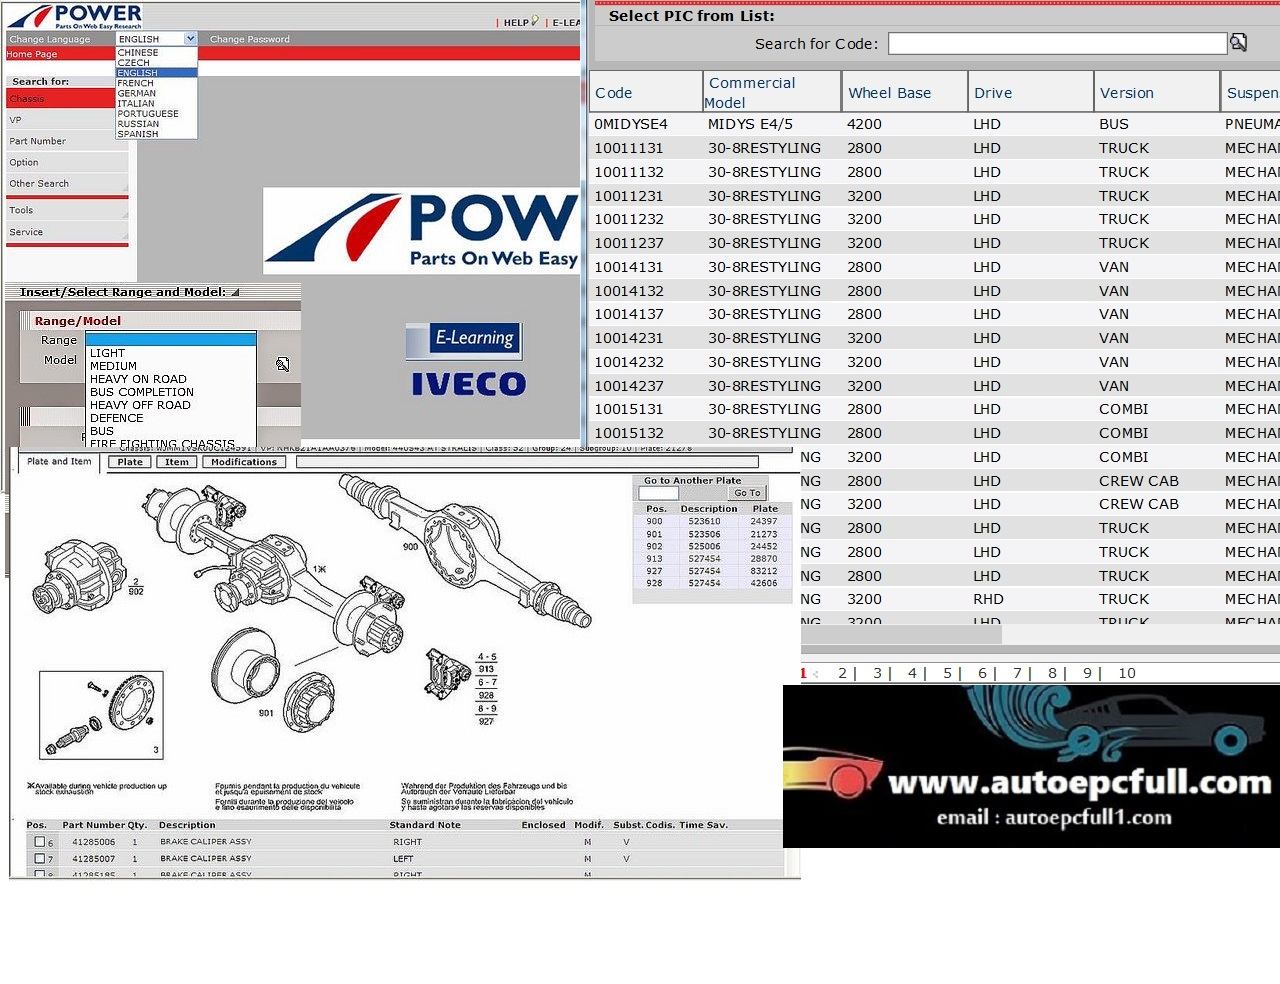
Task: Open the VP search menu item
Action: 67,120
